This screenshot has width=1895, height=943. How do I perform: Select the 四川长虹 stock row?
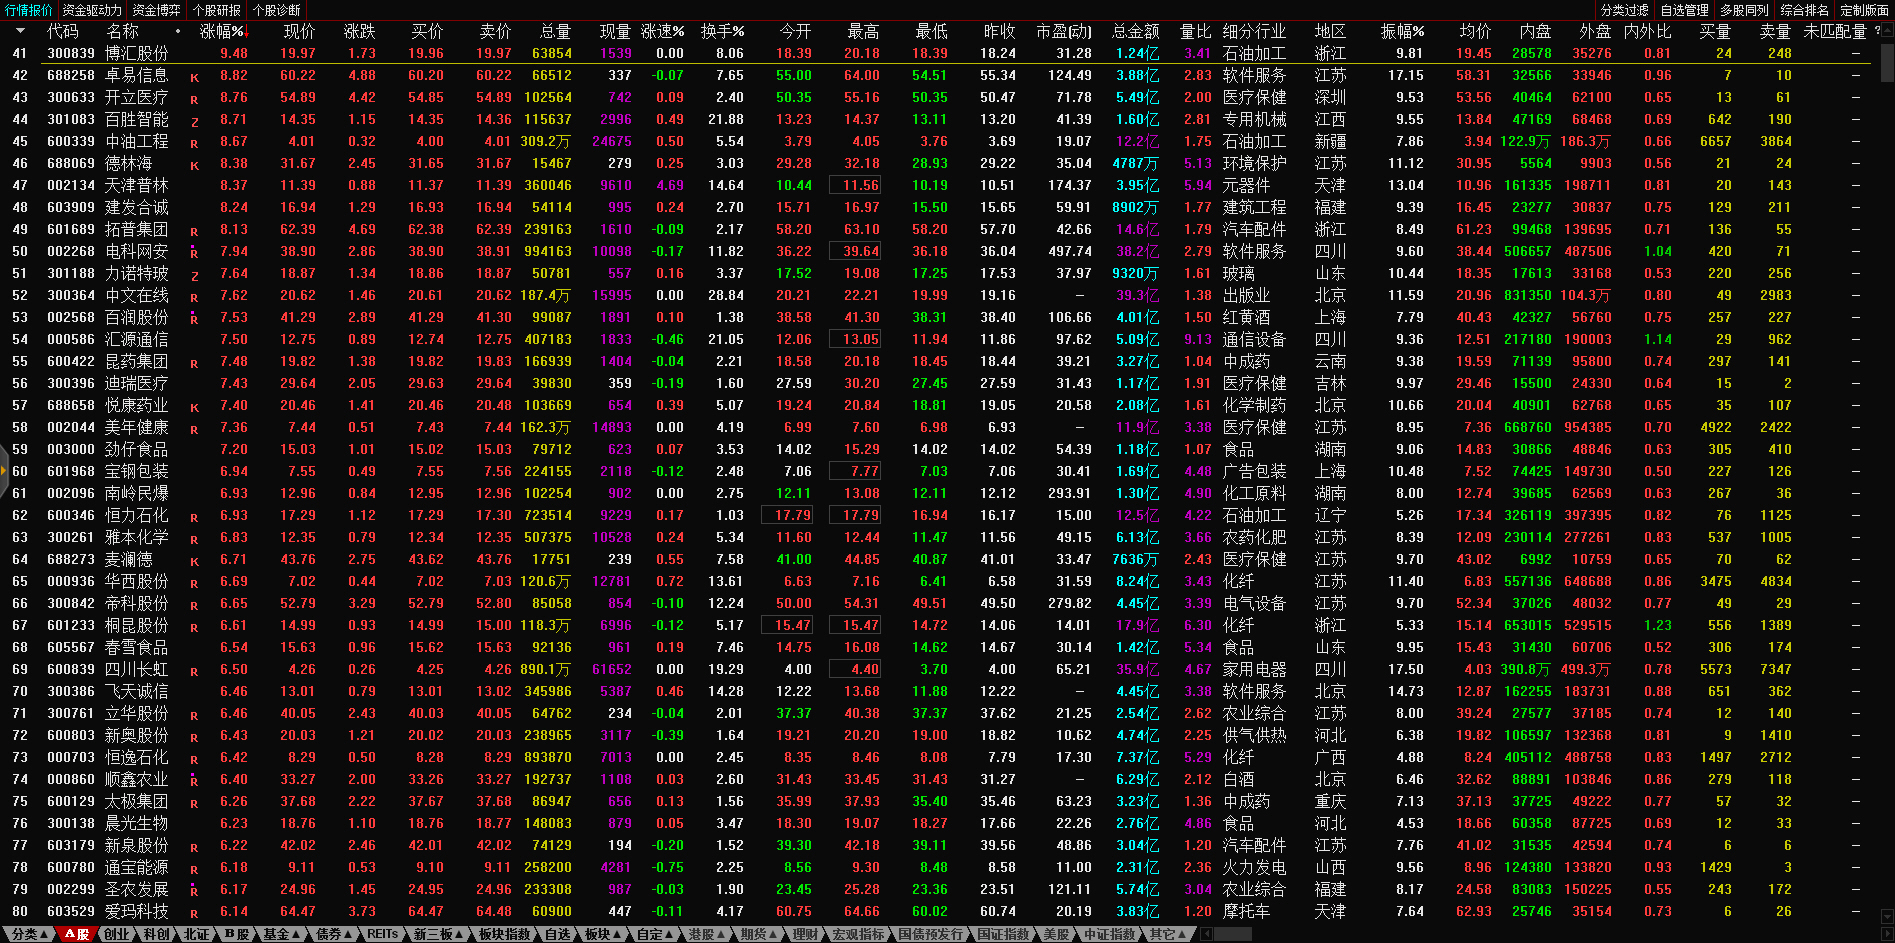[136, 669]
